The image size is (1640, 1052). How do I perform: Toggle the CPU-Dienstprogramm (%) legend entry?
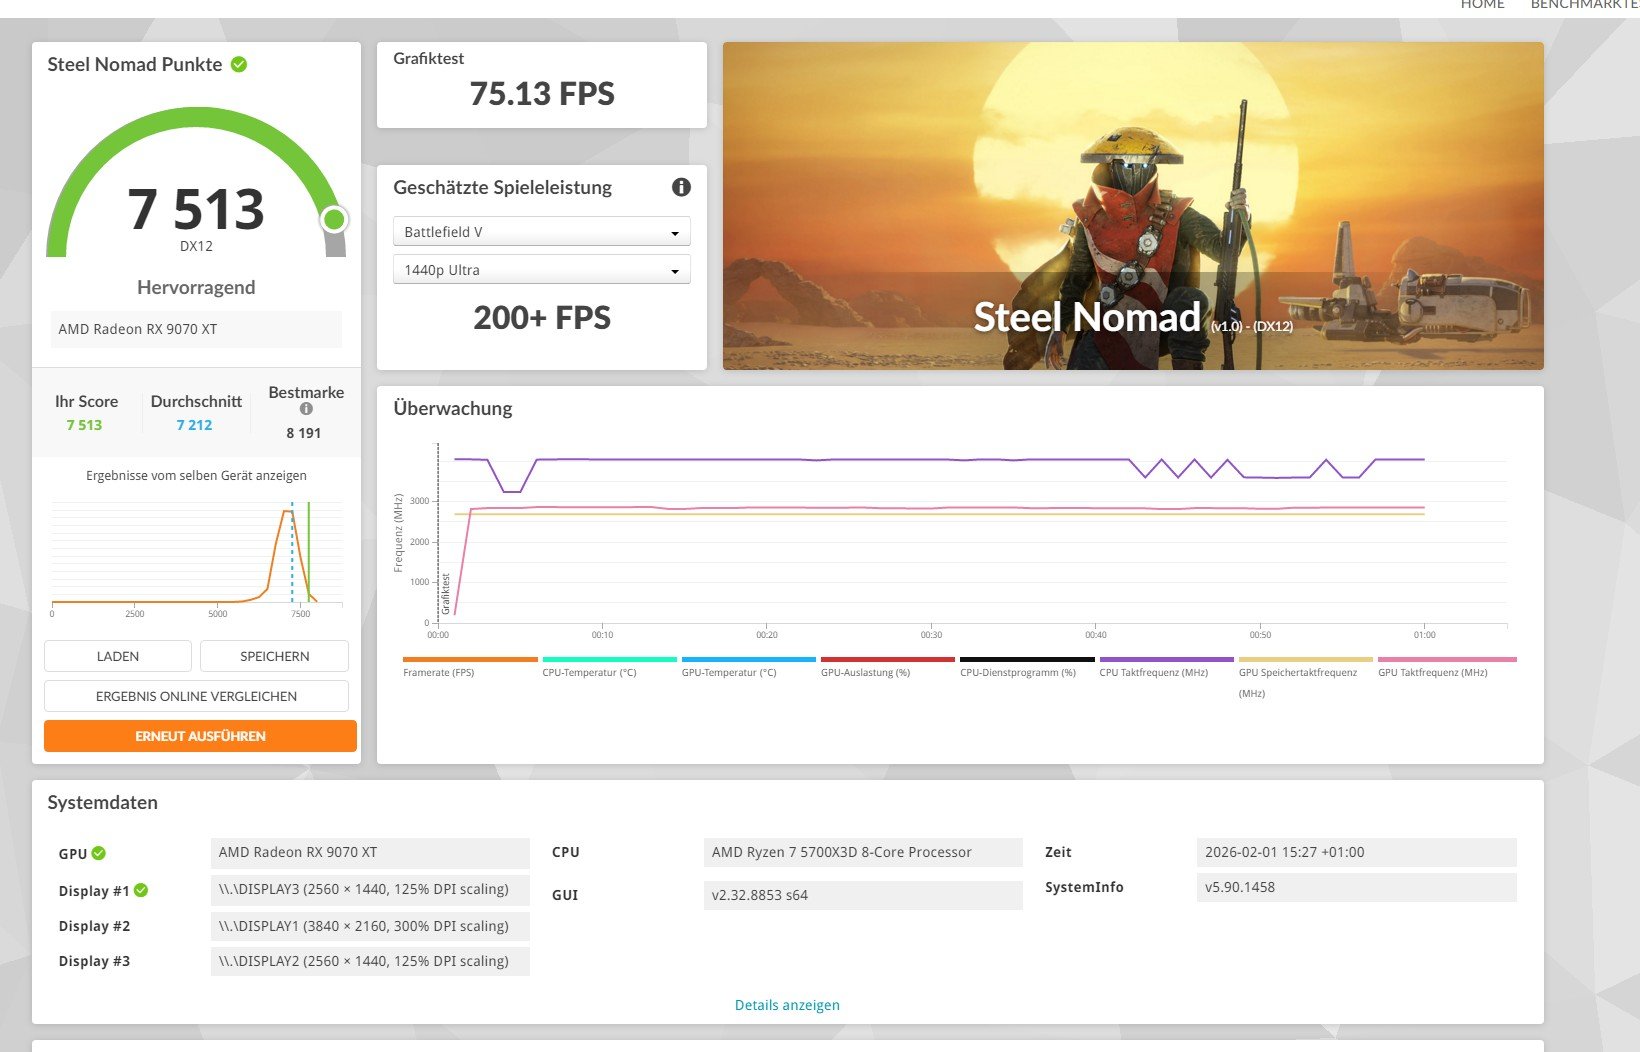coord(1027,667)
